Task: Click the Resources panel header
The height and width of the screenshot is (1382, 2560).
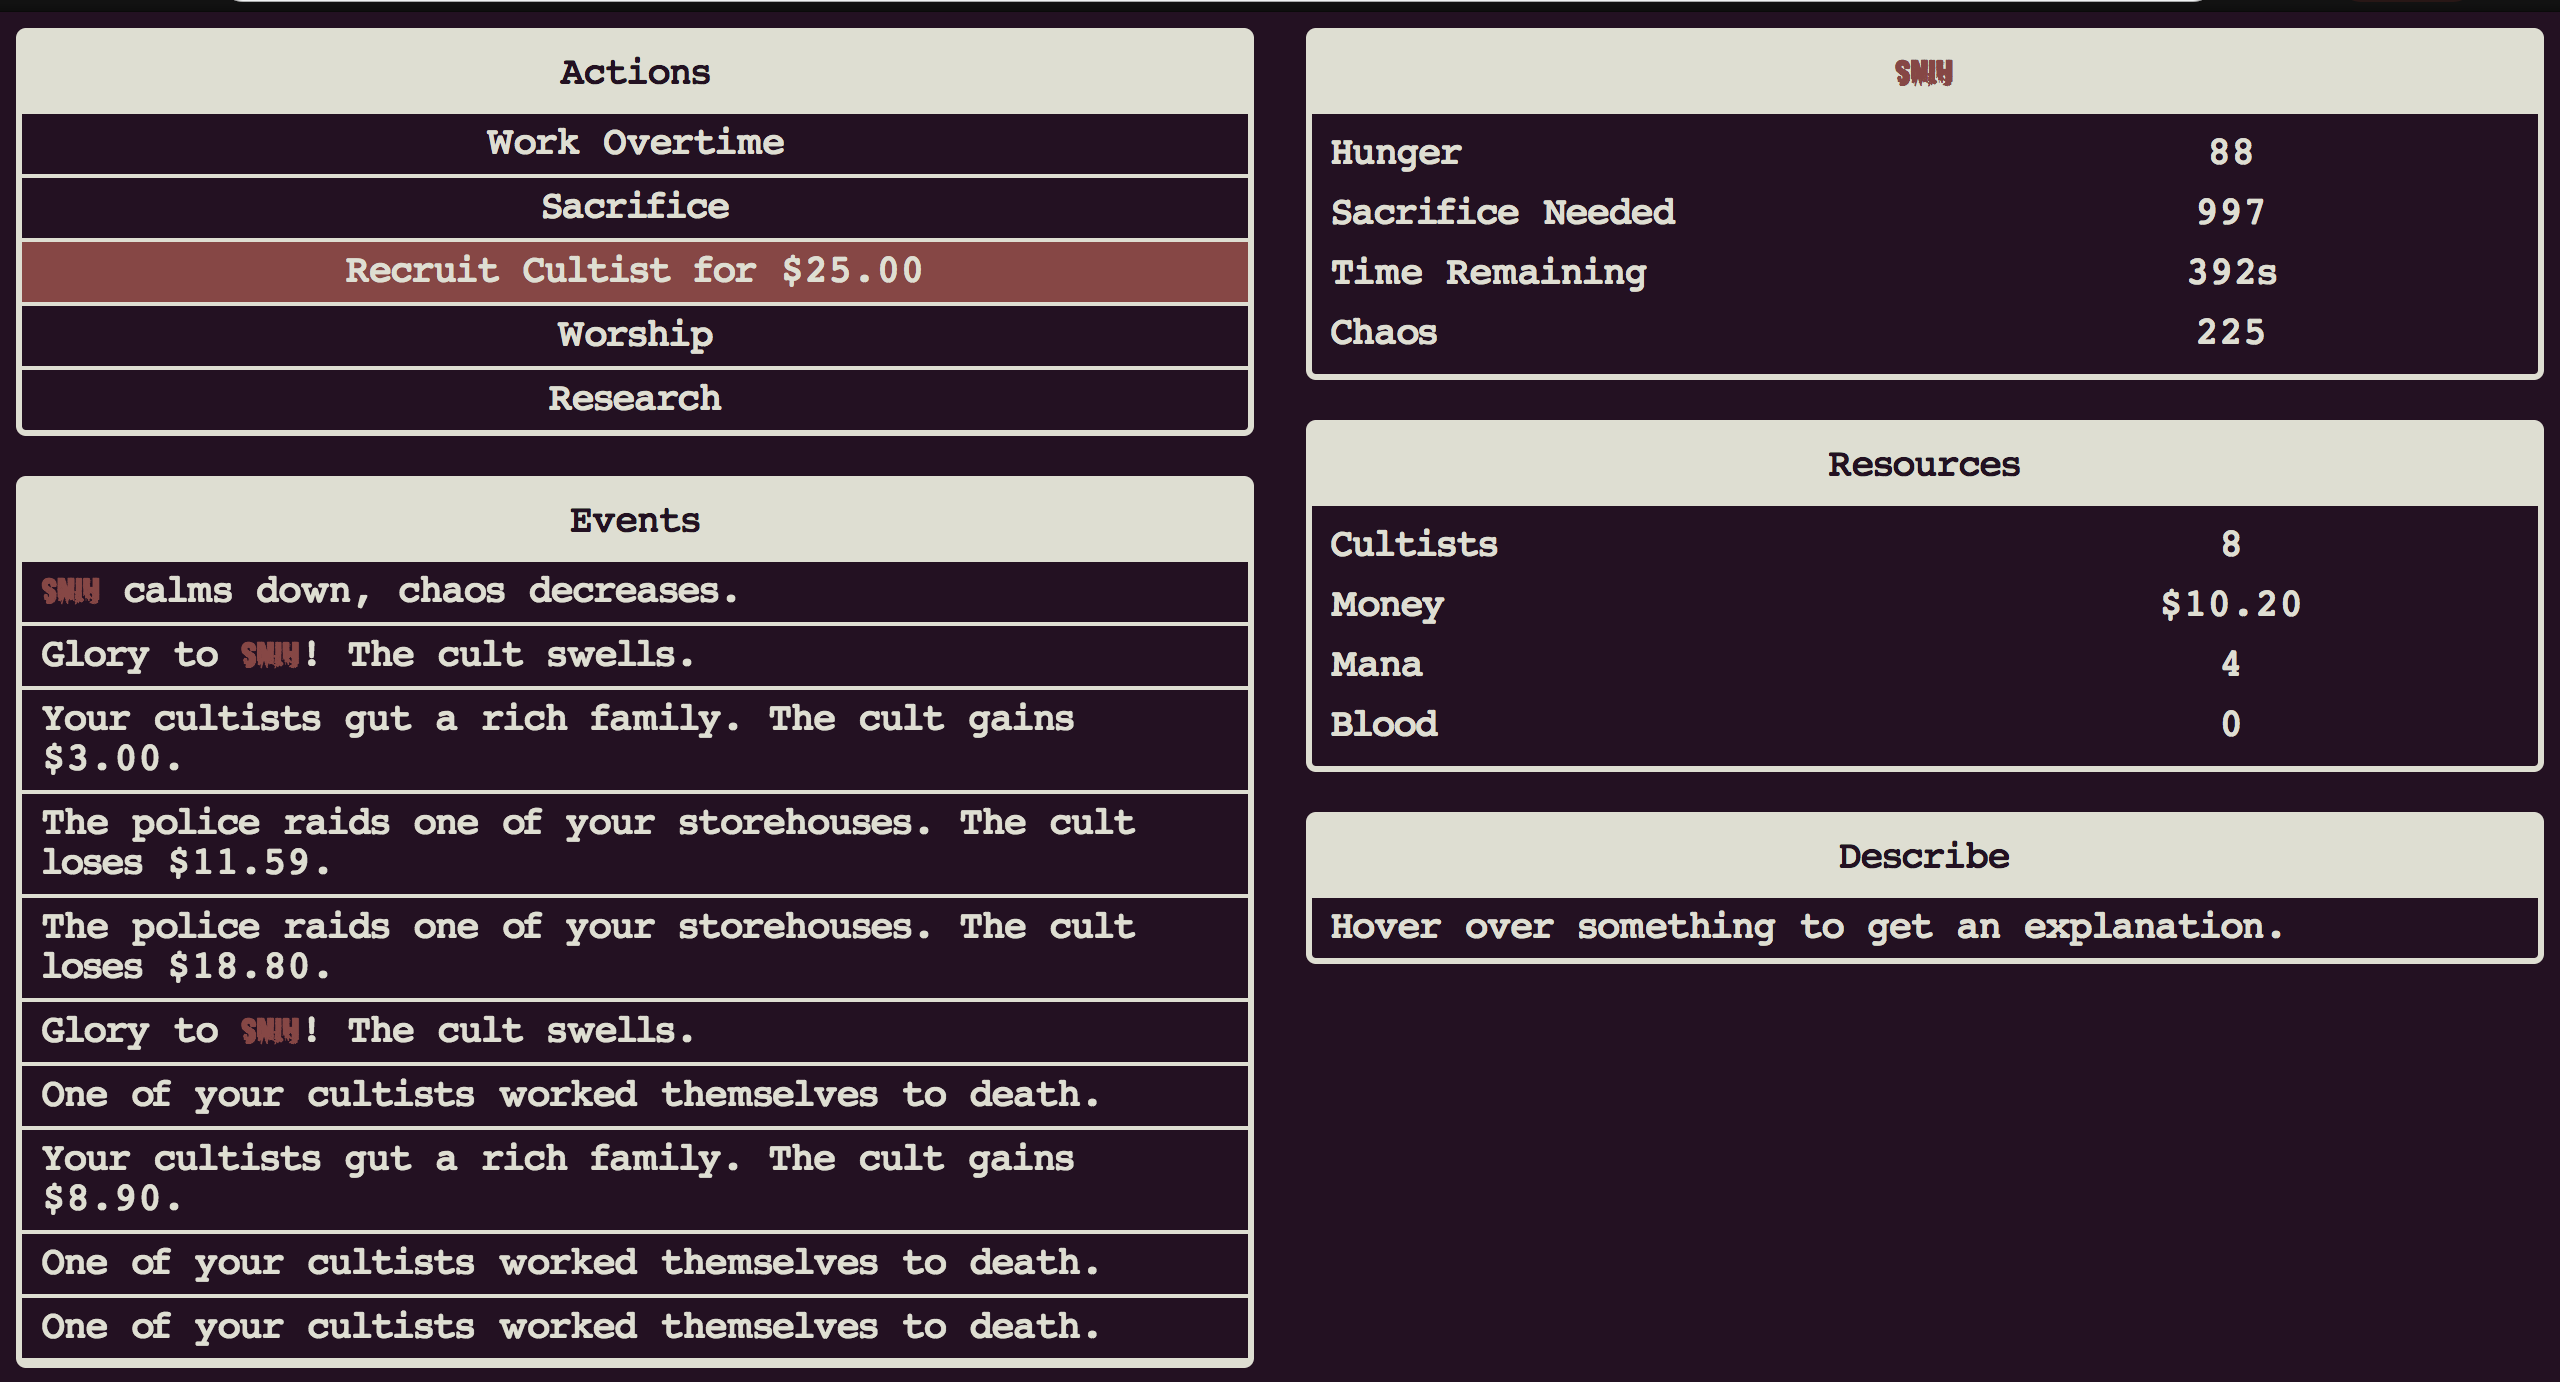Action: click(1924, 464)
